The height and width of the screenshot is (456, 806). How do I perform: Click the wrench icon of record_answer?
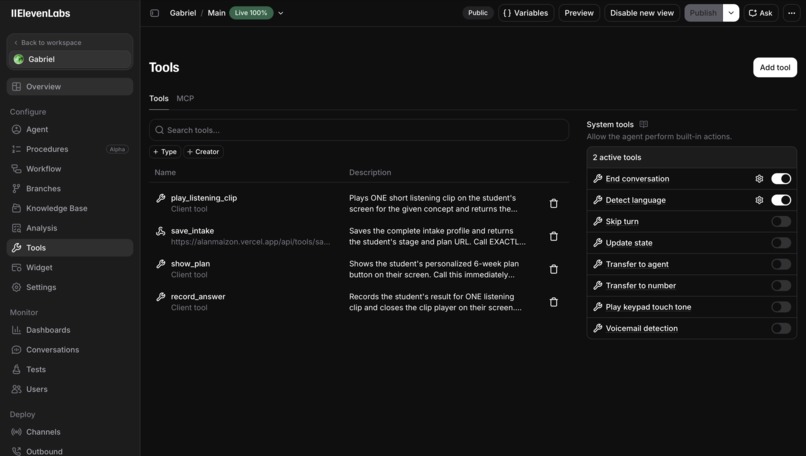click(161, 297)
